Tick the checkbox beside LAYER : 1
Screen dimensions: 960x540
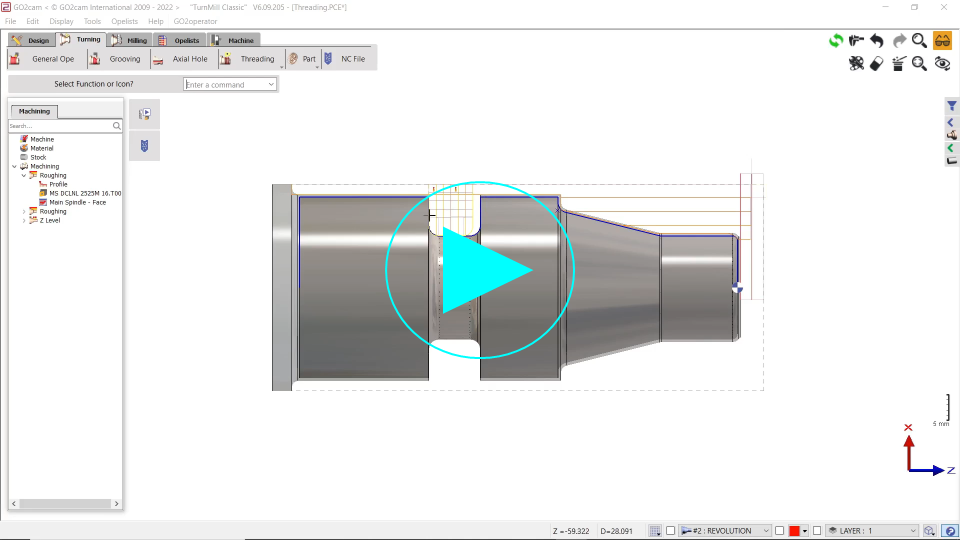(817, 531)
